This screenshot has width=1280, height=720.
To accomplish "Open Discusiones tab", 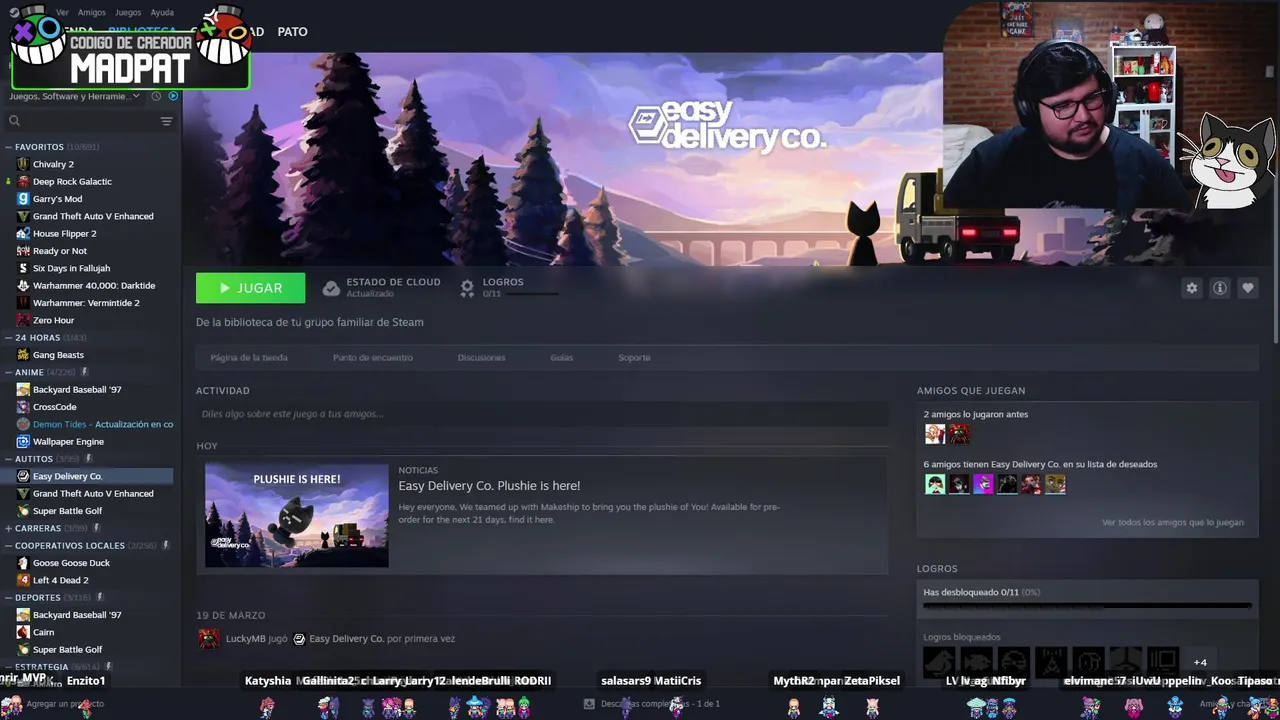I will pyautogui.click(x=481, y=358).
